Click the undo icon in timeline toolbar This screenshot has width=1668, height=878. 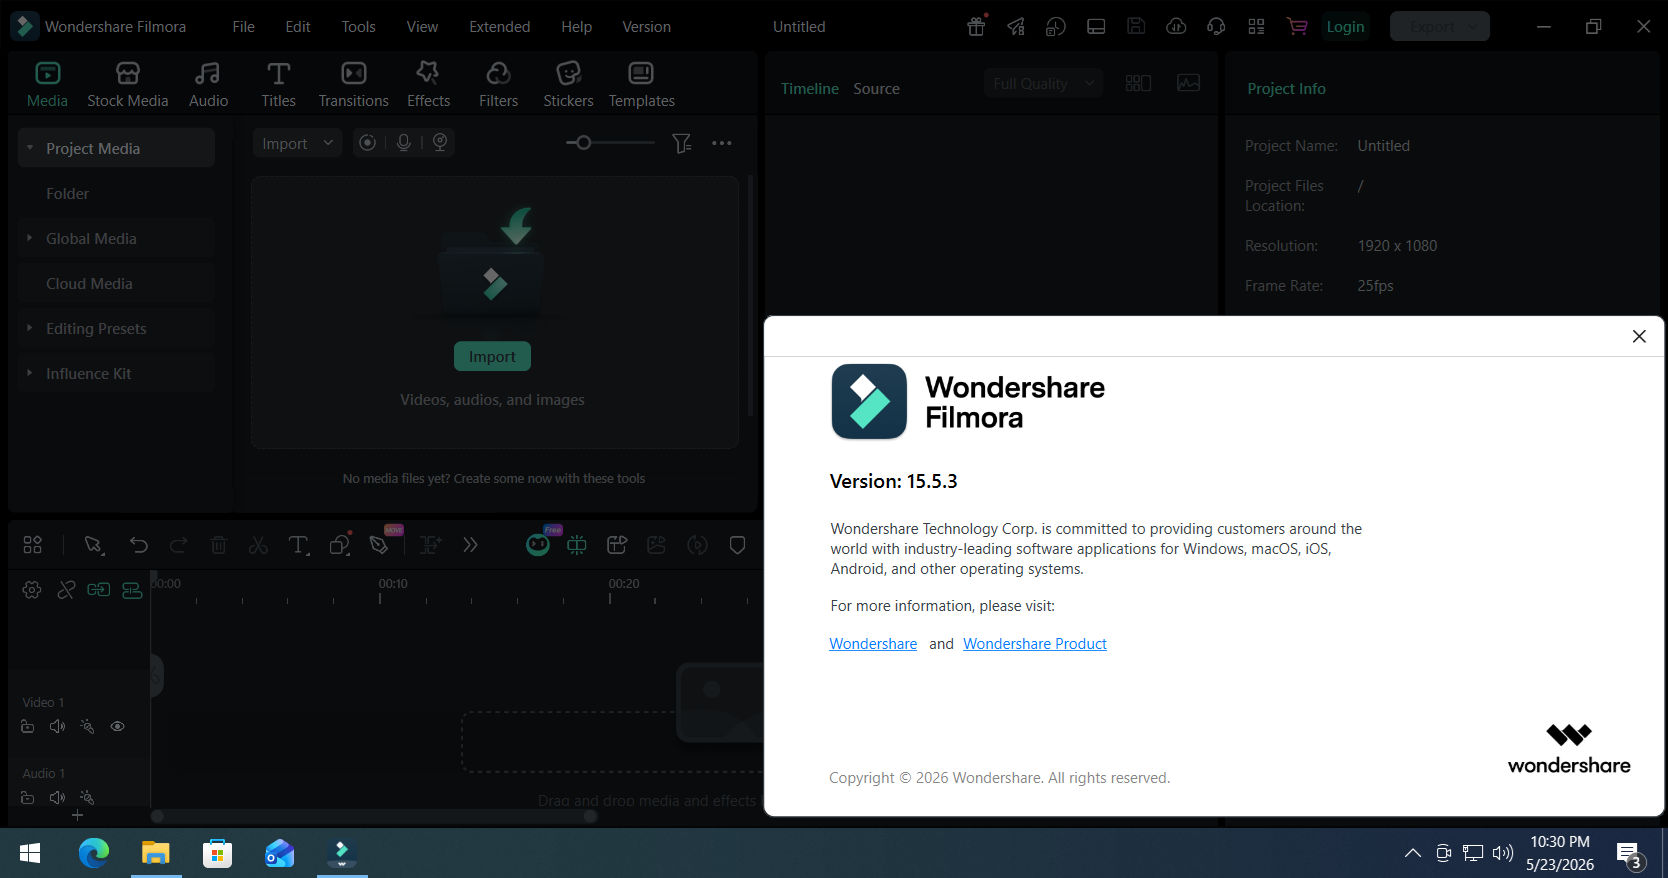pos(139,545)
